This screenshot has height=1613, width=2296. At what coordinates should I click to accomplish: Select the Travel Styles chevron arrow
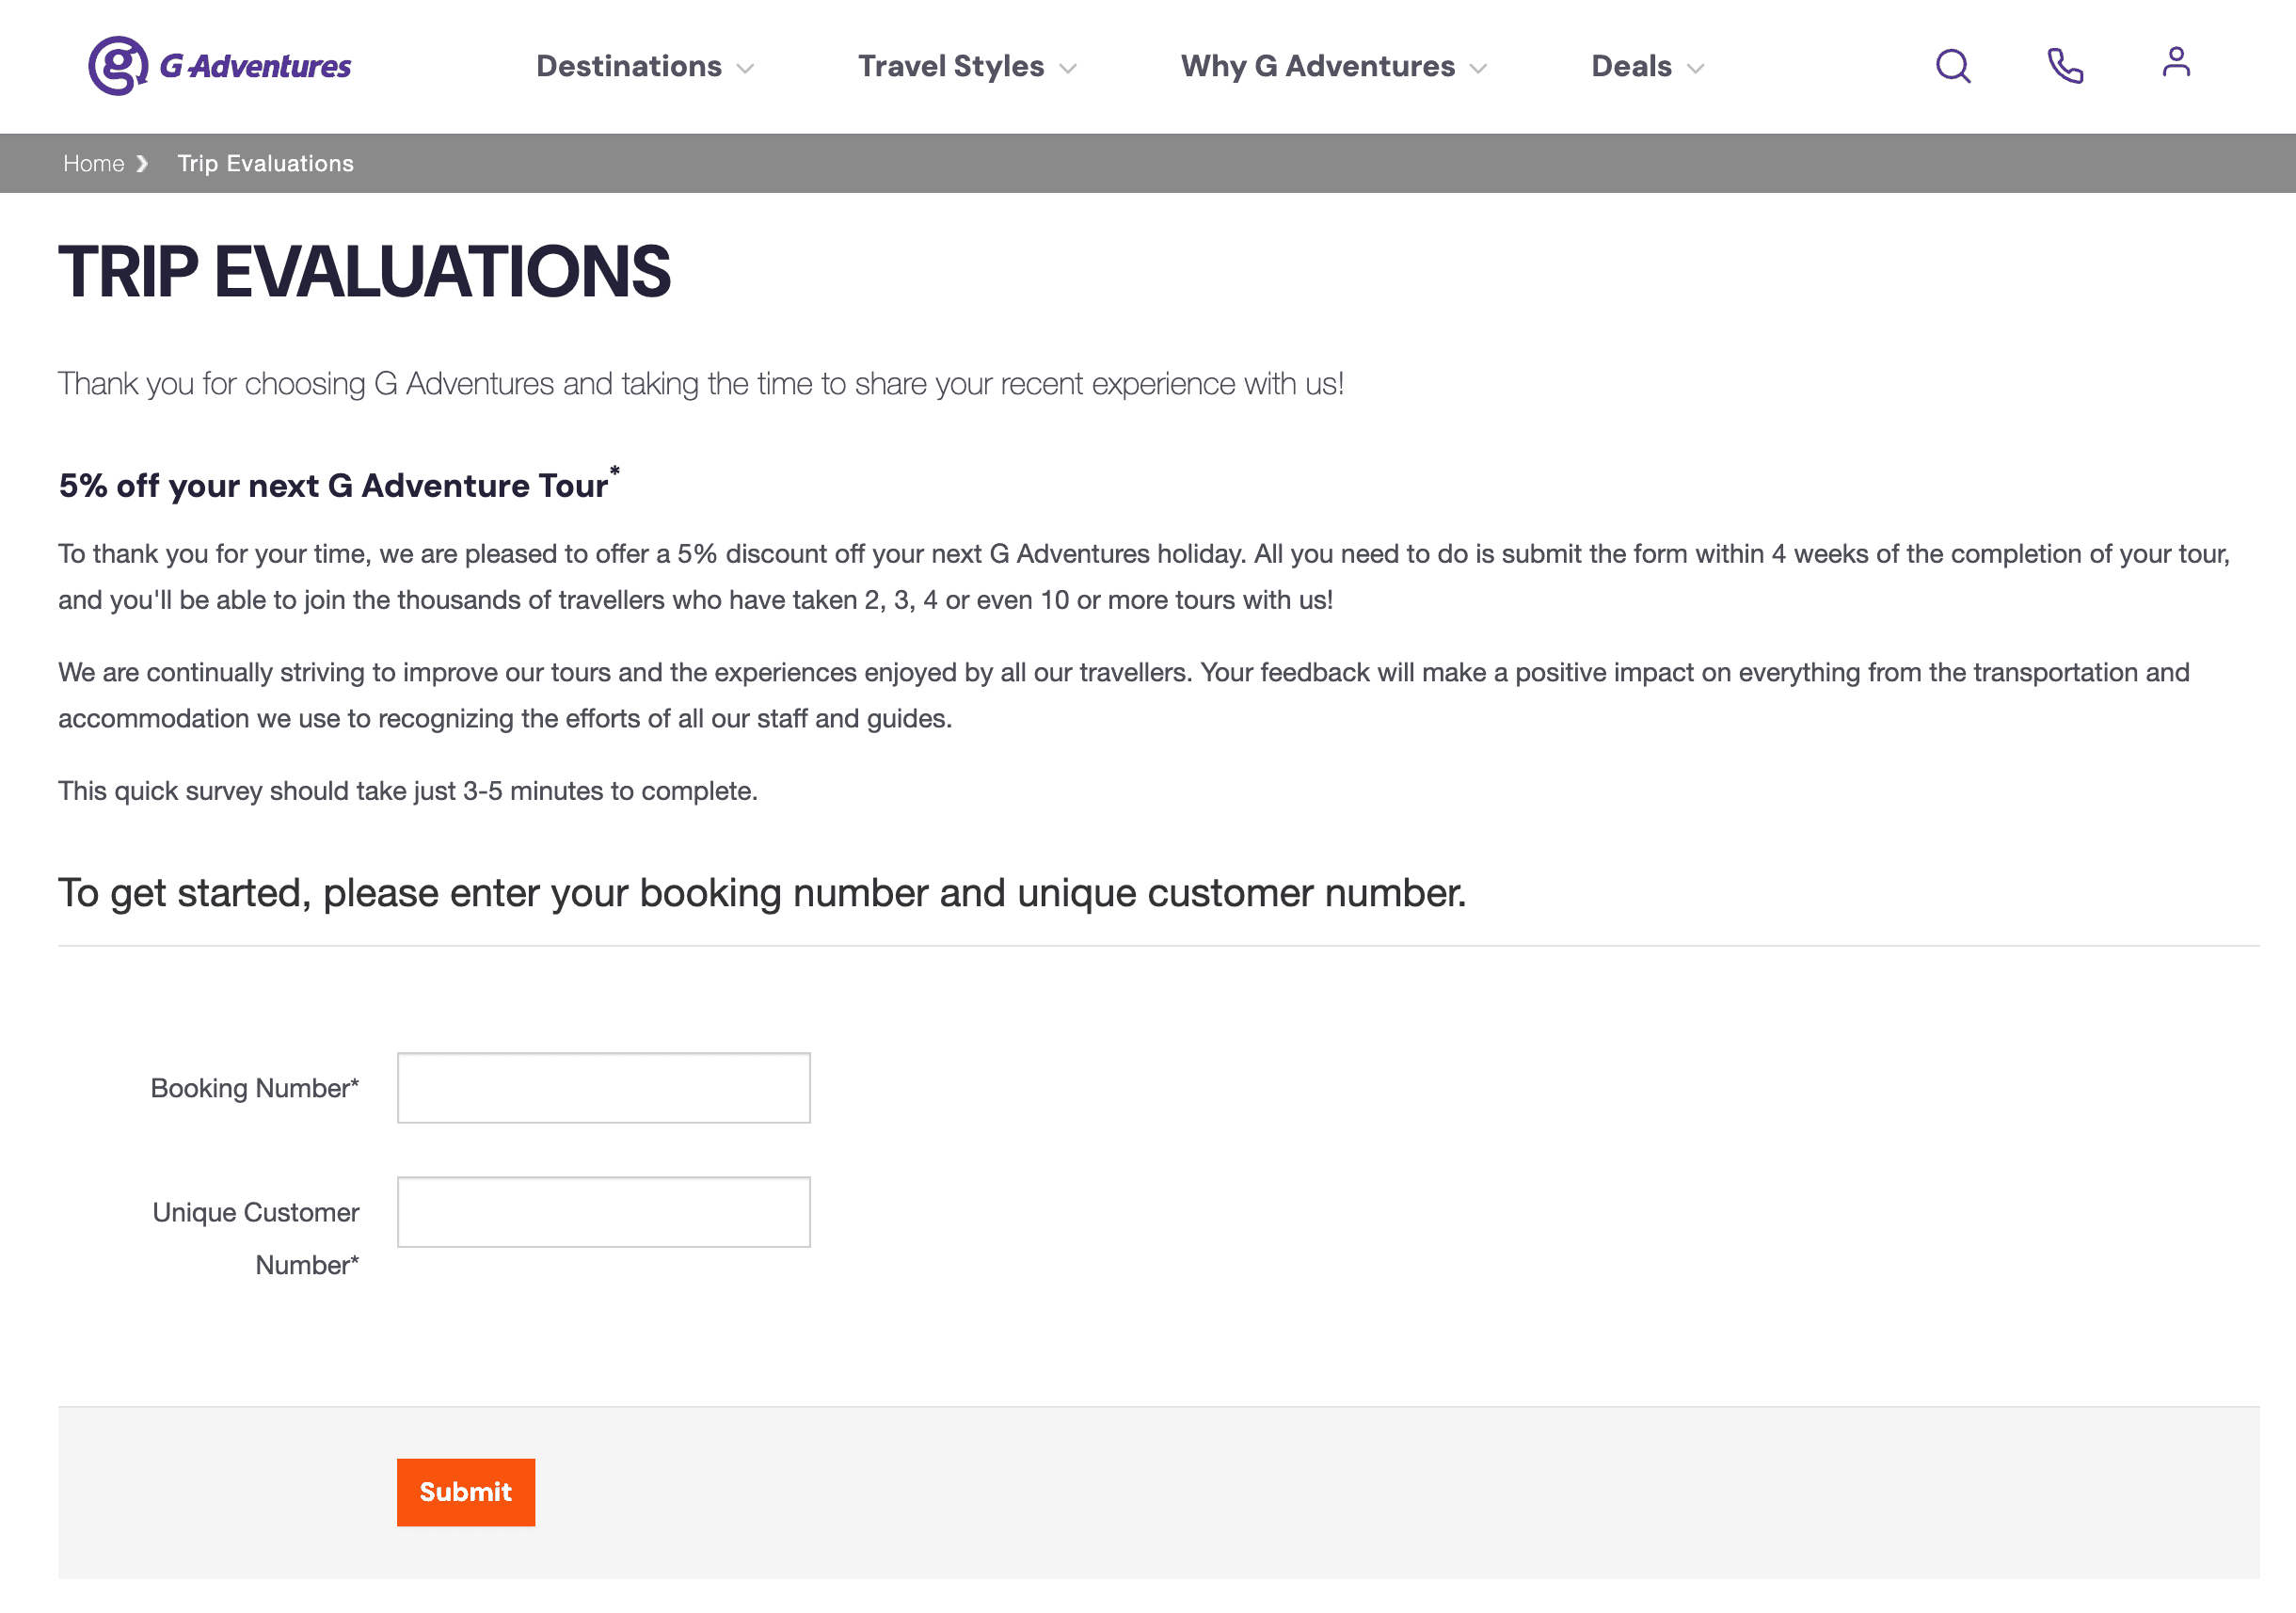tap(1068, 69)
